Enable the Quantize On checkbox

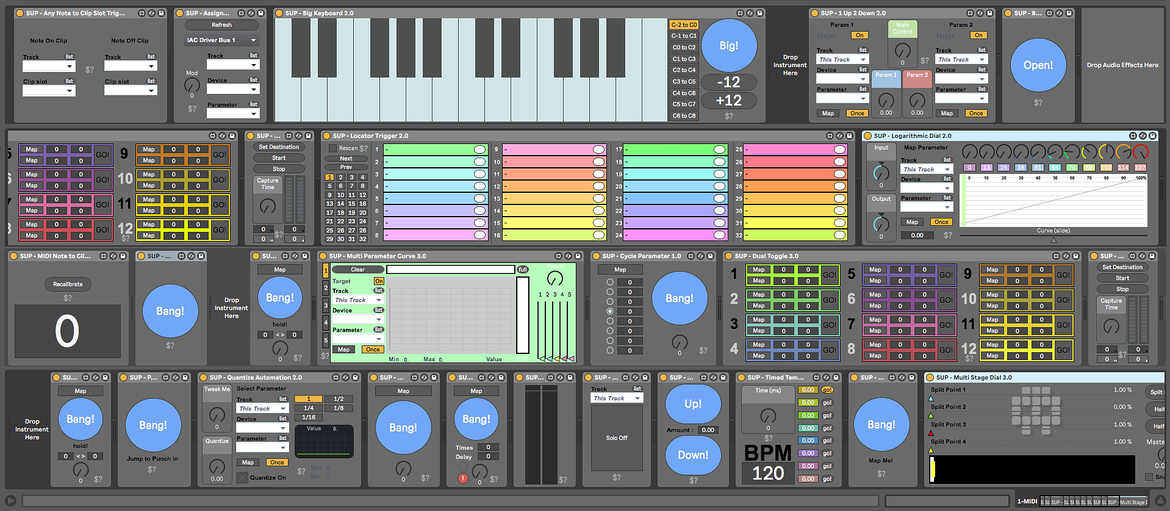point(242,477)
